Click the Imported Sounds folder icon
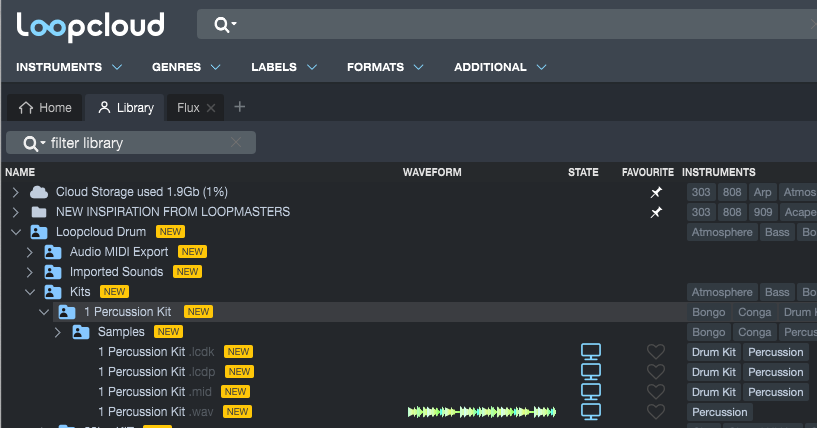 tap(53, 272)
